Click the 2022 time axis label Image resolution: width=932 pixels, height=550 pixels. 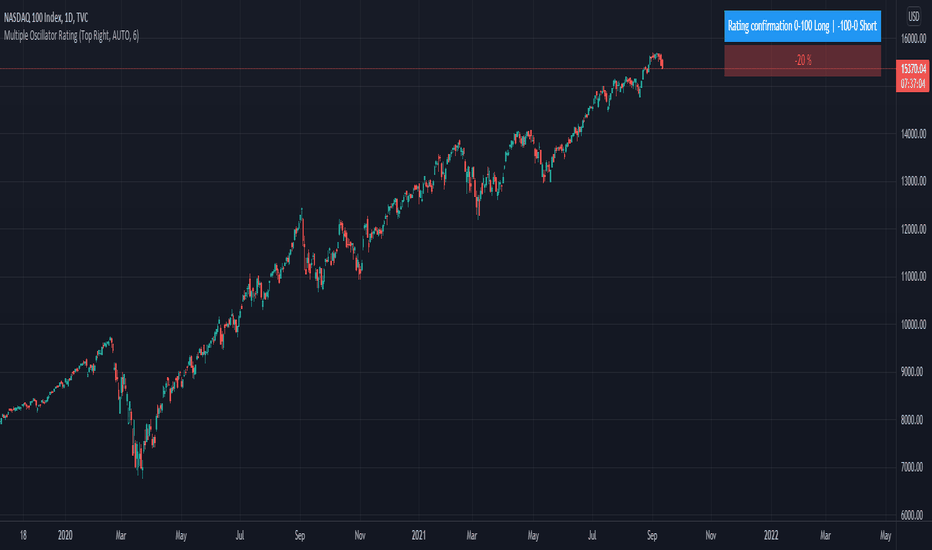tap(771, 535)
